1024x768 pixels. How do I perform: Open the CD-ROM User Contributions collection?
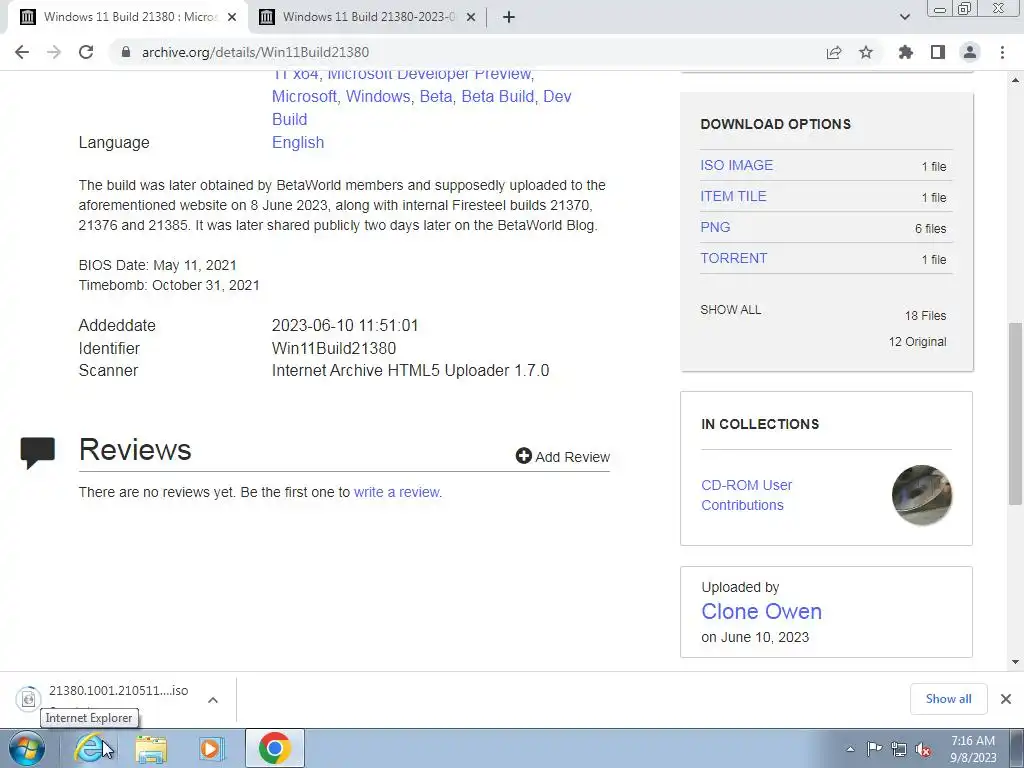point(746,495)
